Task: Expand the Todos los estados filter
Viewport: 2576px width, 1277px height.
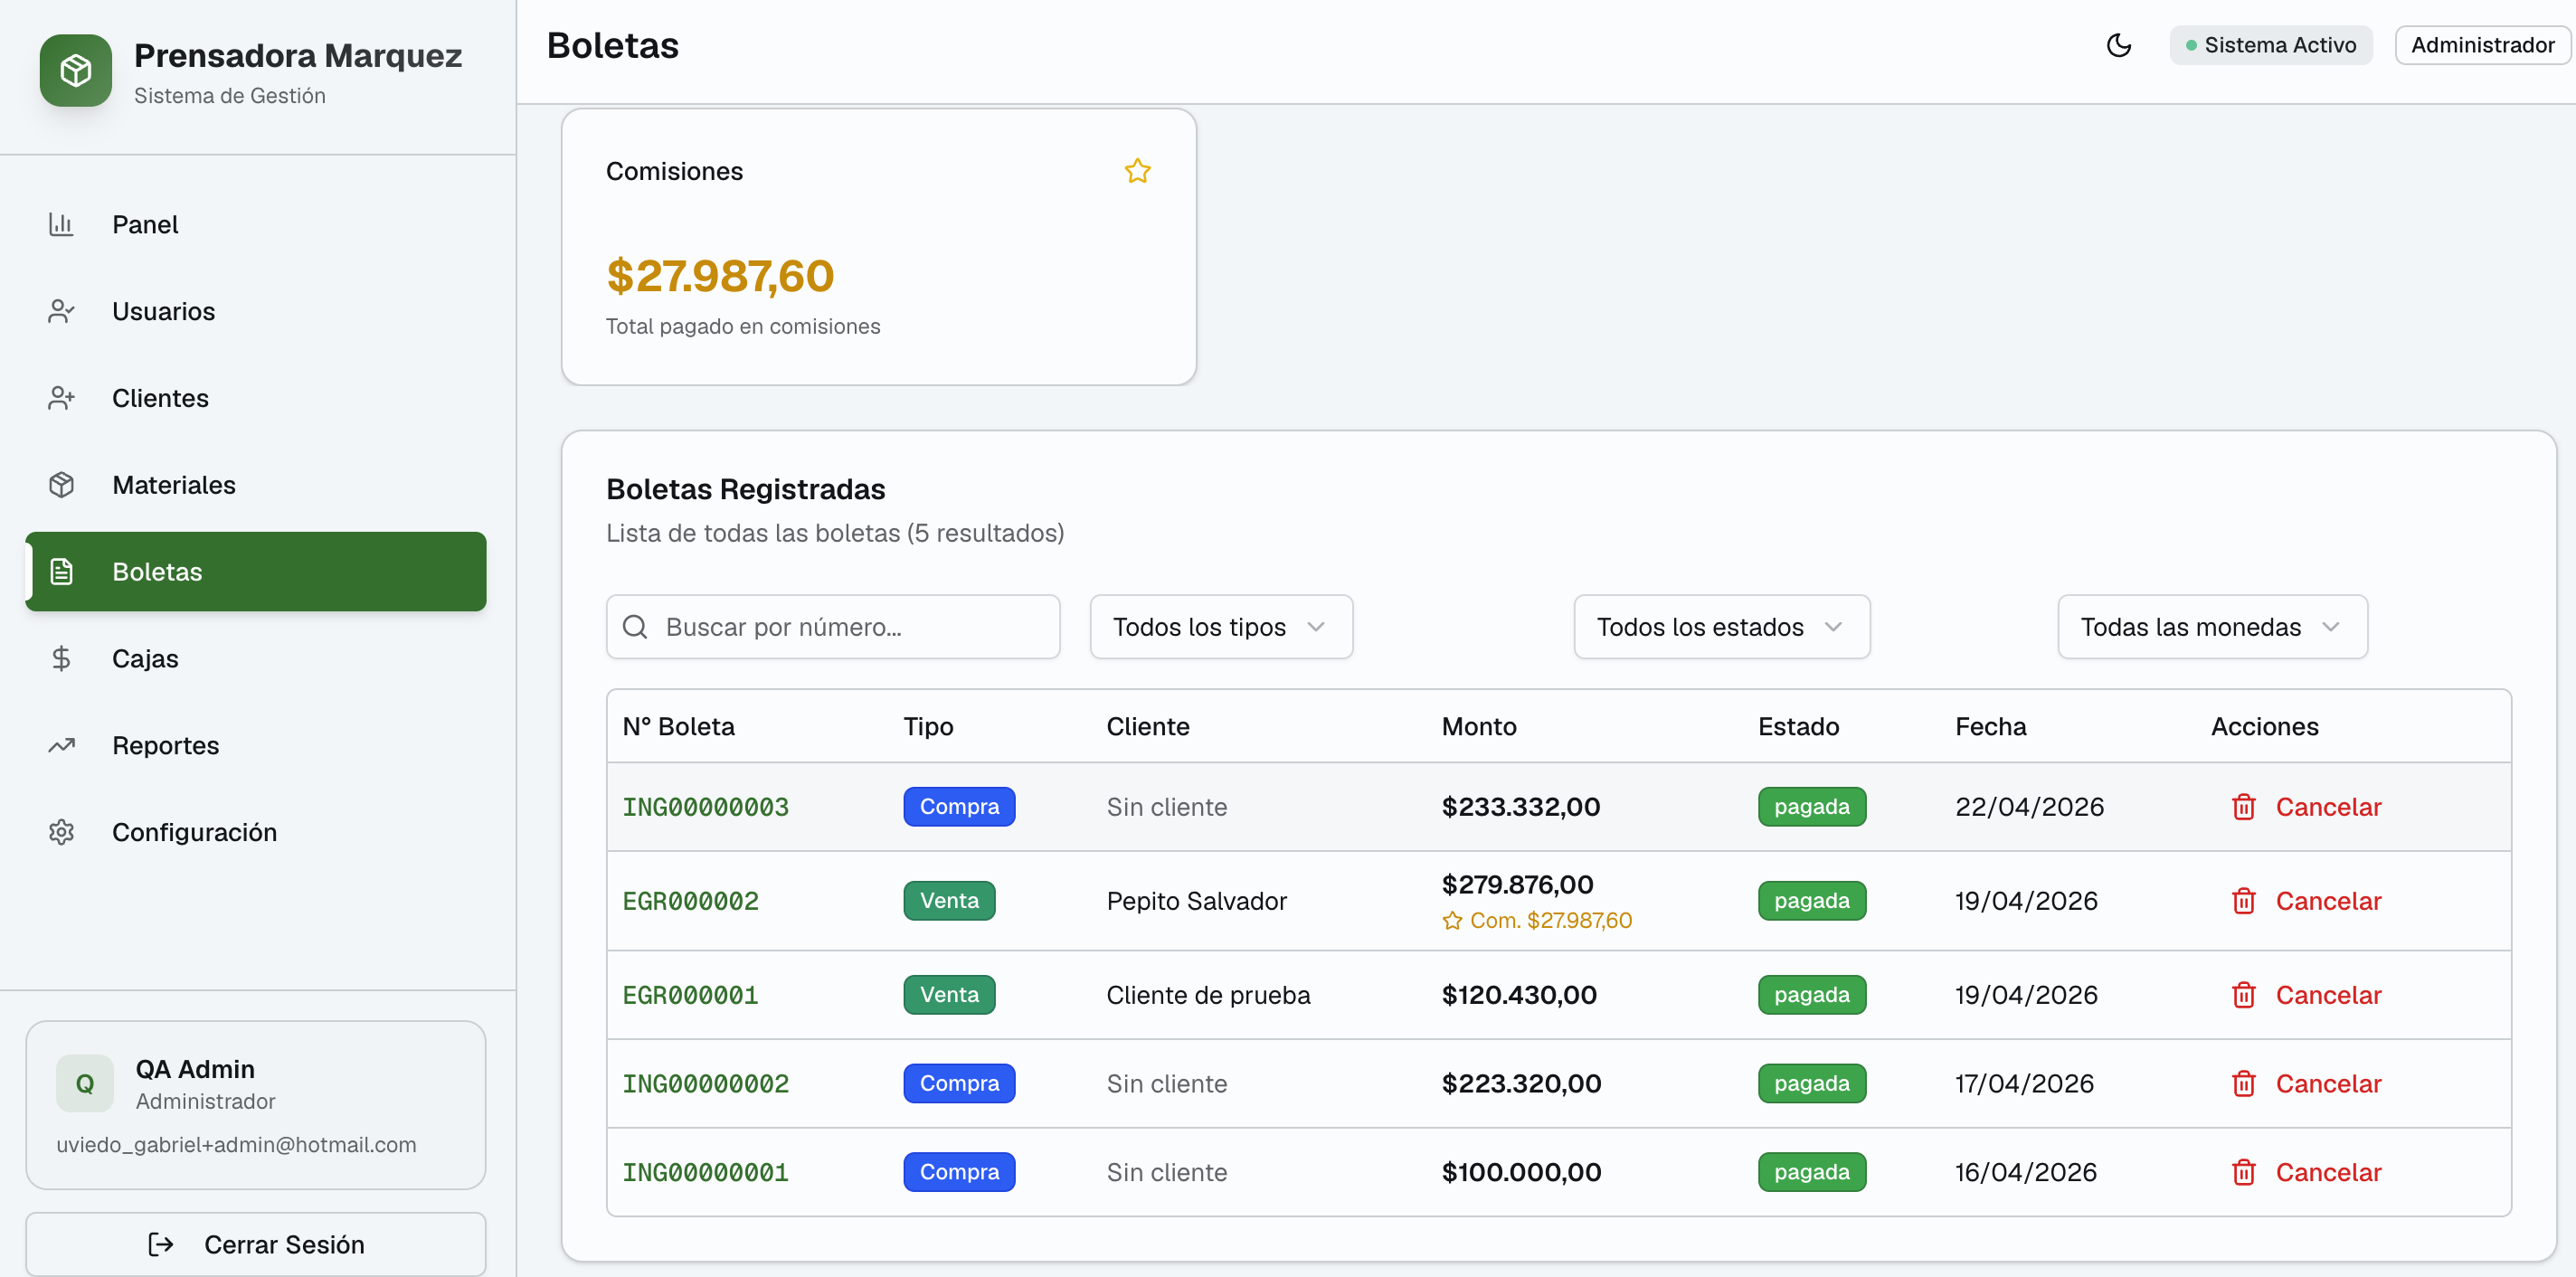Action: [1720, 627]
